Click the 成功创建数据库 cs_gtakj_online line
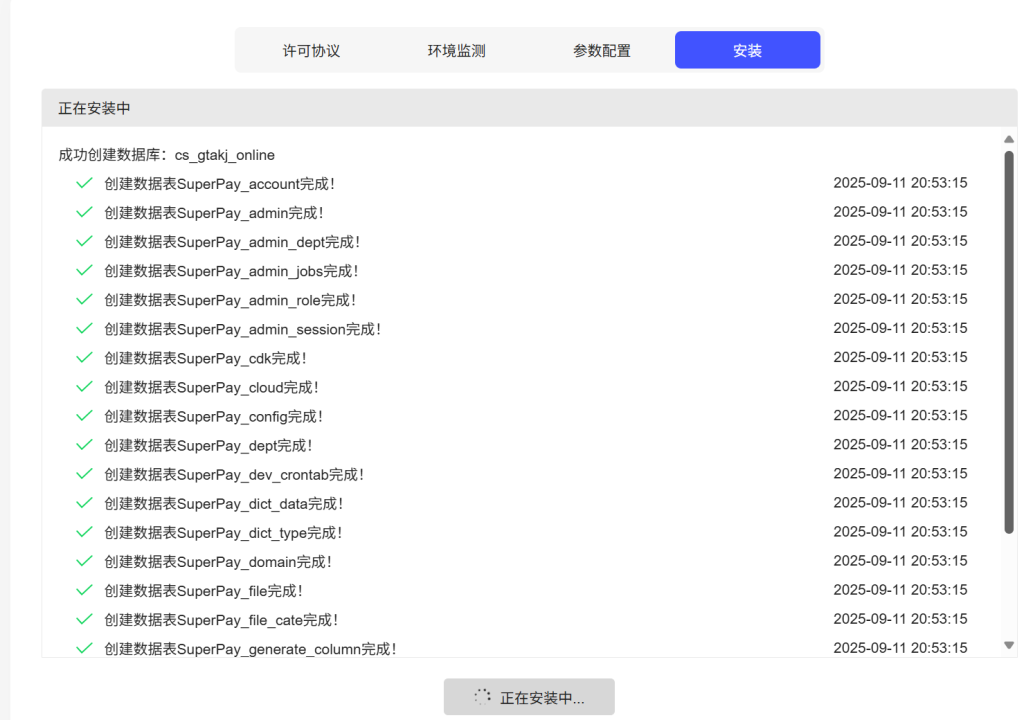 point(166,155)
